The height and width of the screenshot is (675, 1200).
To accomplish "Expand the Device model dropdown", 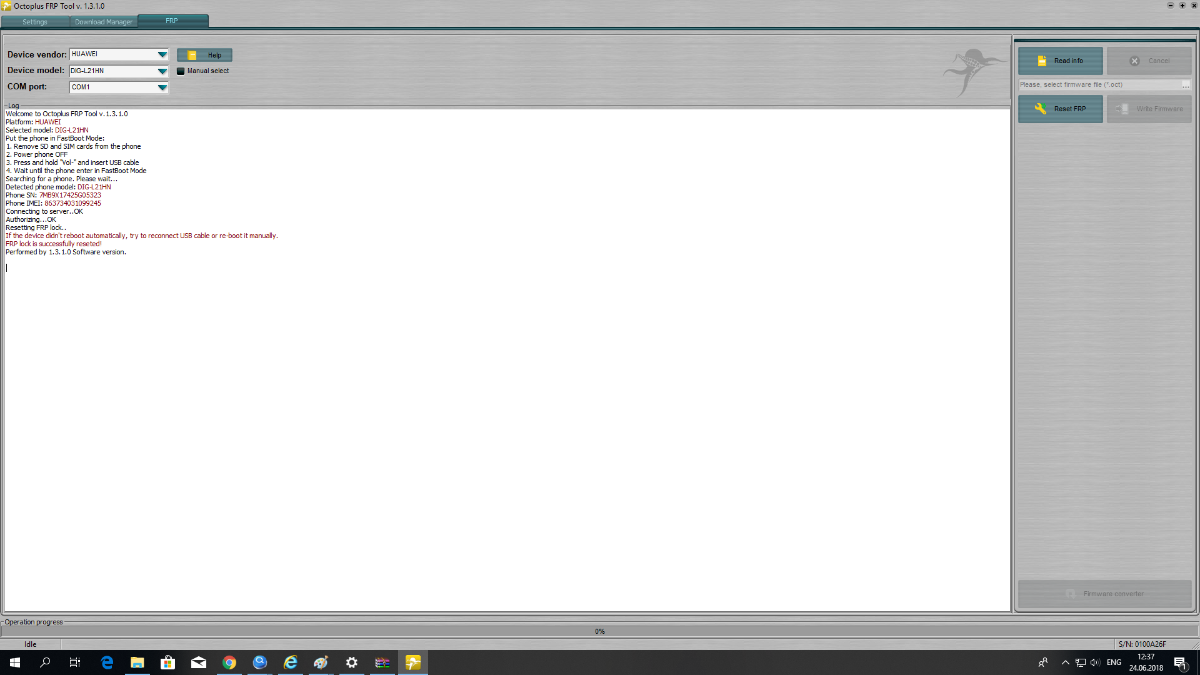I will (x=162, y=71).
